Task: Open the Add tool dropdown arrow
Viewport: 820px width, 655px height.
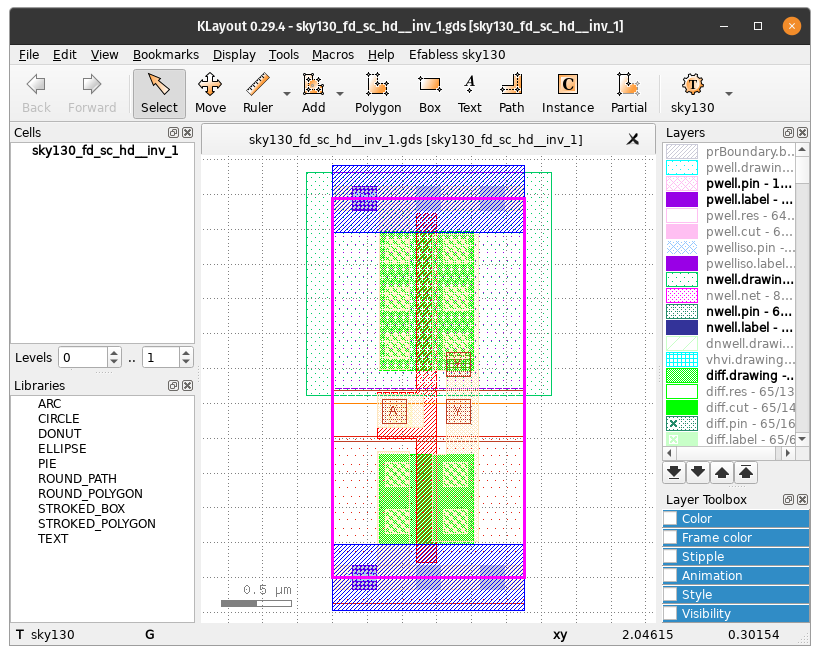Action: [340, 94]
